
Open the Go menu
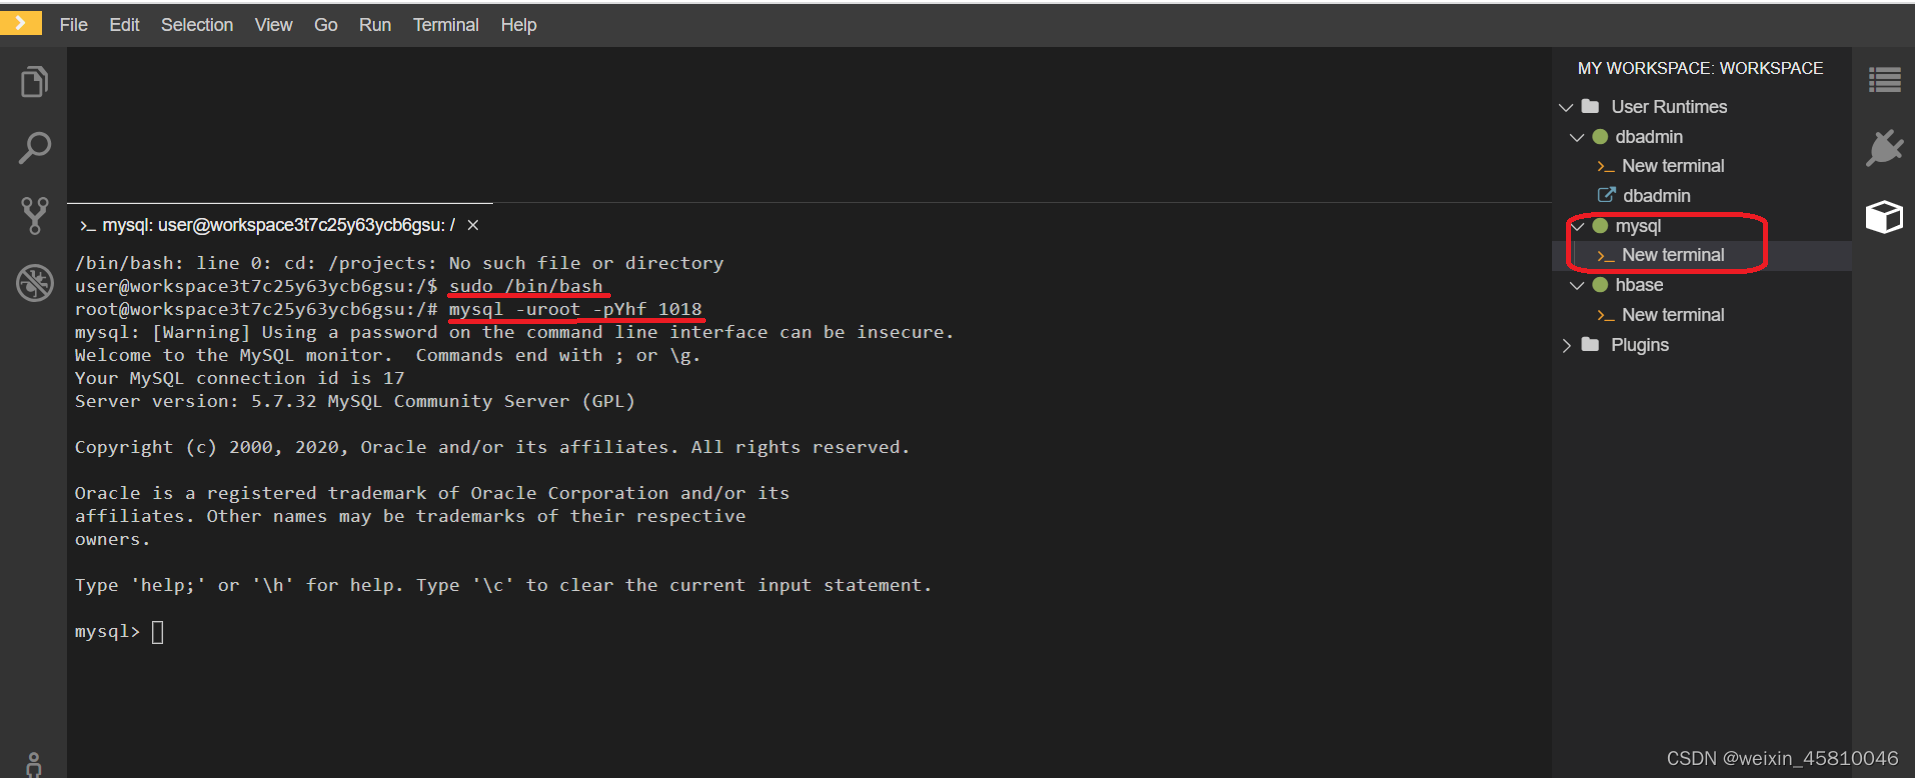(x=326, y=25)
